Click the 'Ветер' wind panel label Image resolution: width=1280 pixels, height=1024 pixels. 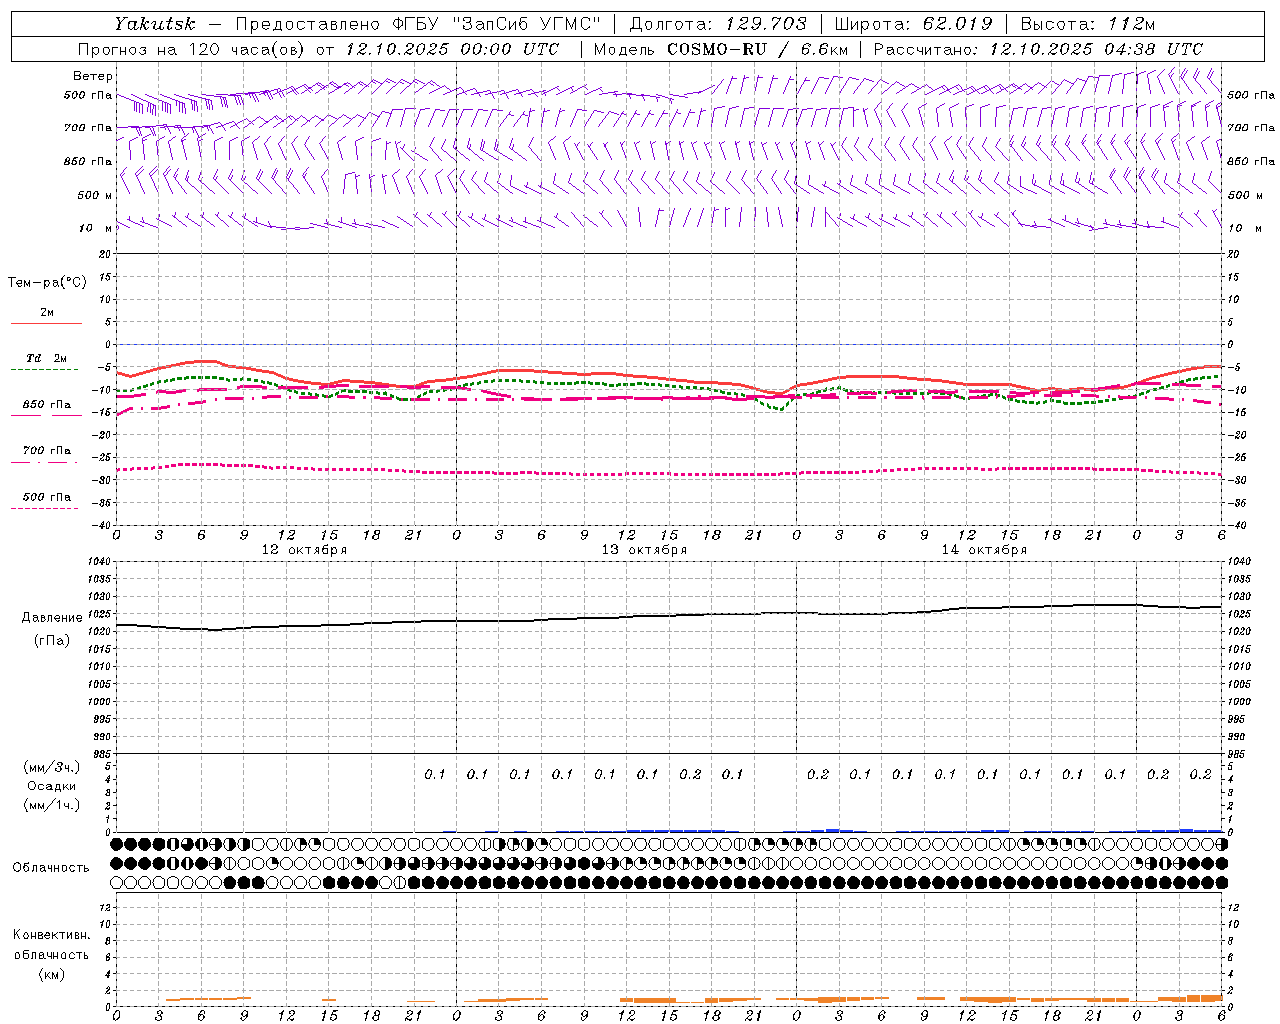93,76
